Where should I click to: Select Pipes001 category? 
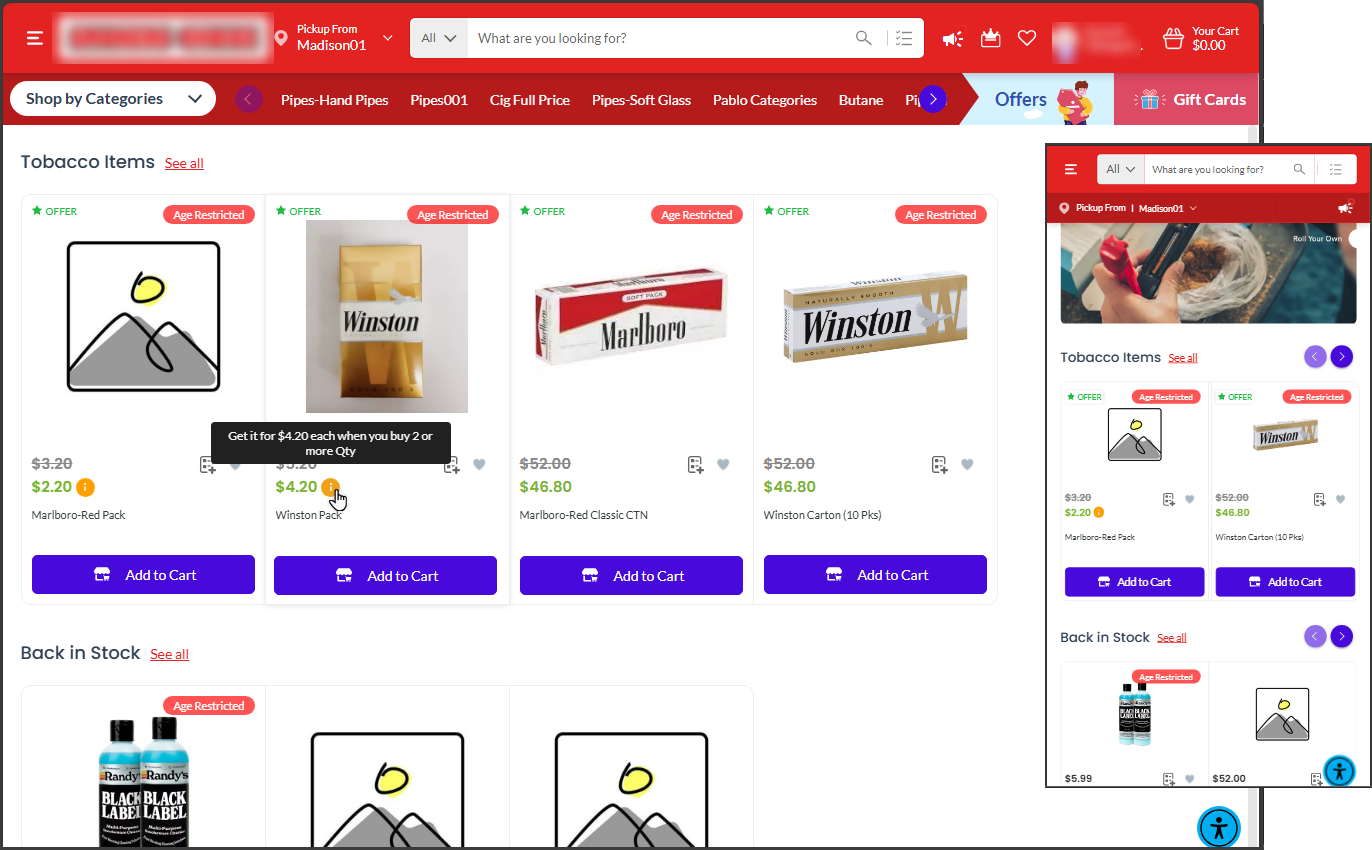click(439, 100)
